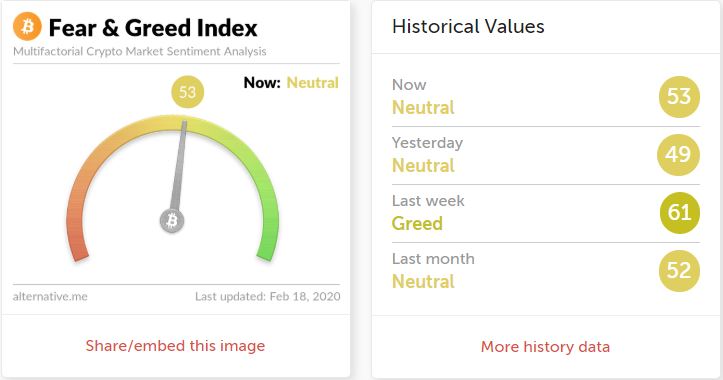This screenshot has height=380, width=723.
Task: Click the Last month value 52 circle
Action: point(679,271)
